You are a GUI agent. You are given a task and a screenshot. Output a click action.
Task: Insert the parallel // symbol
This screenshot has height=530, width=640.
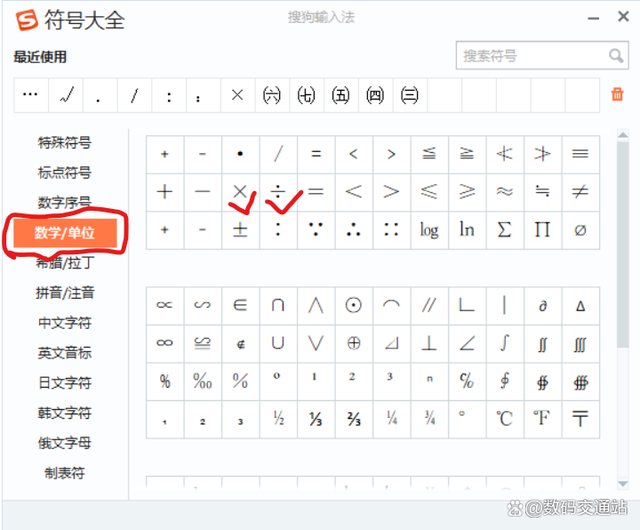click(429, 305)
